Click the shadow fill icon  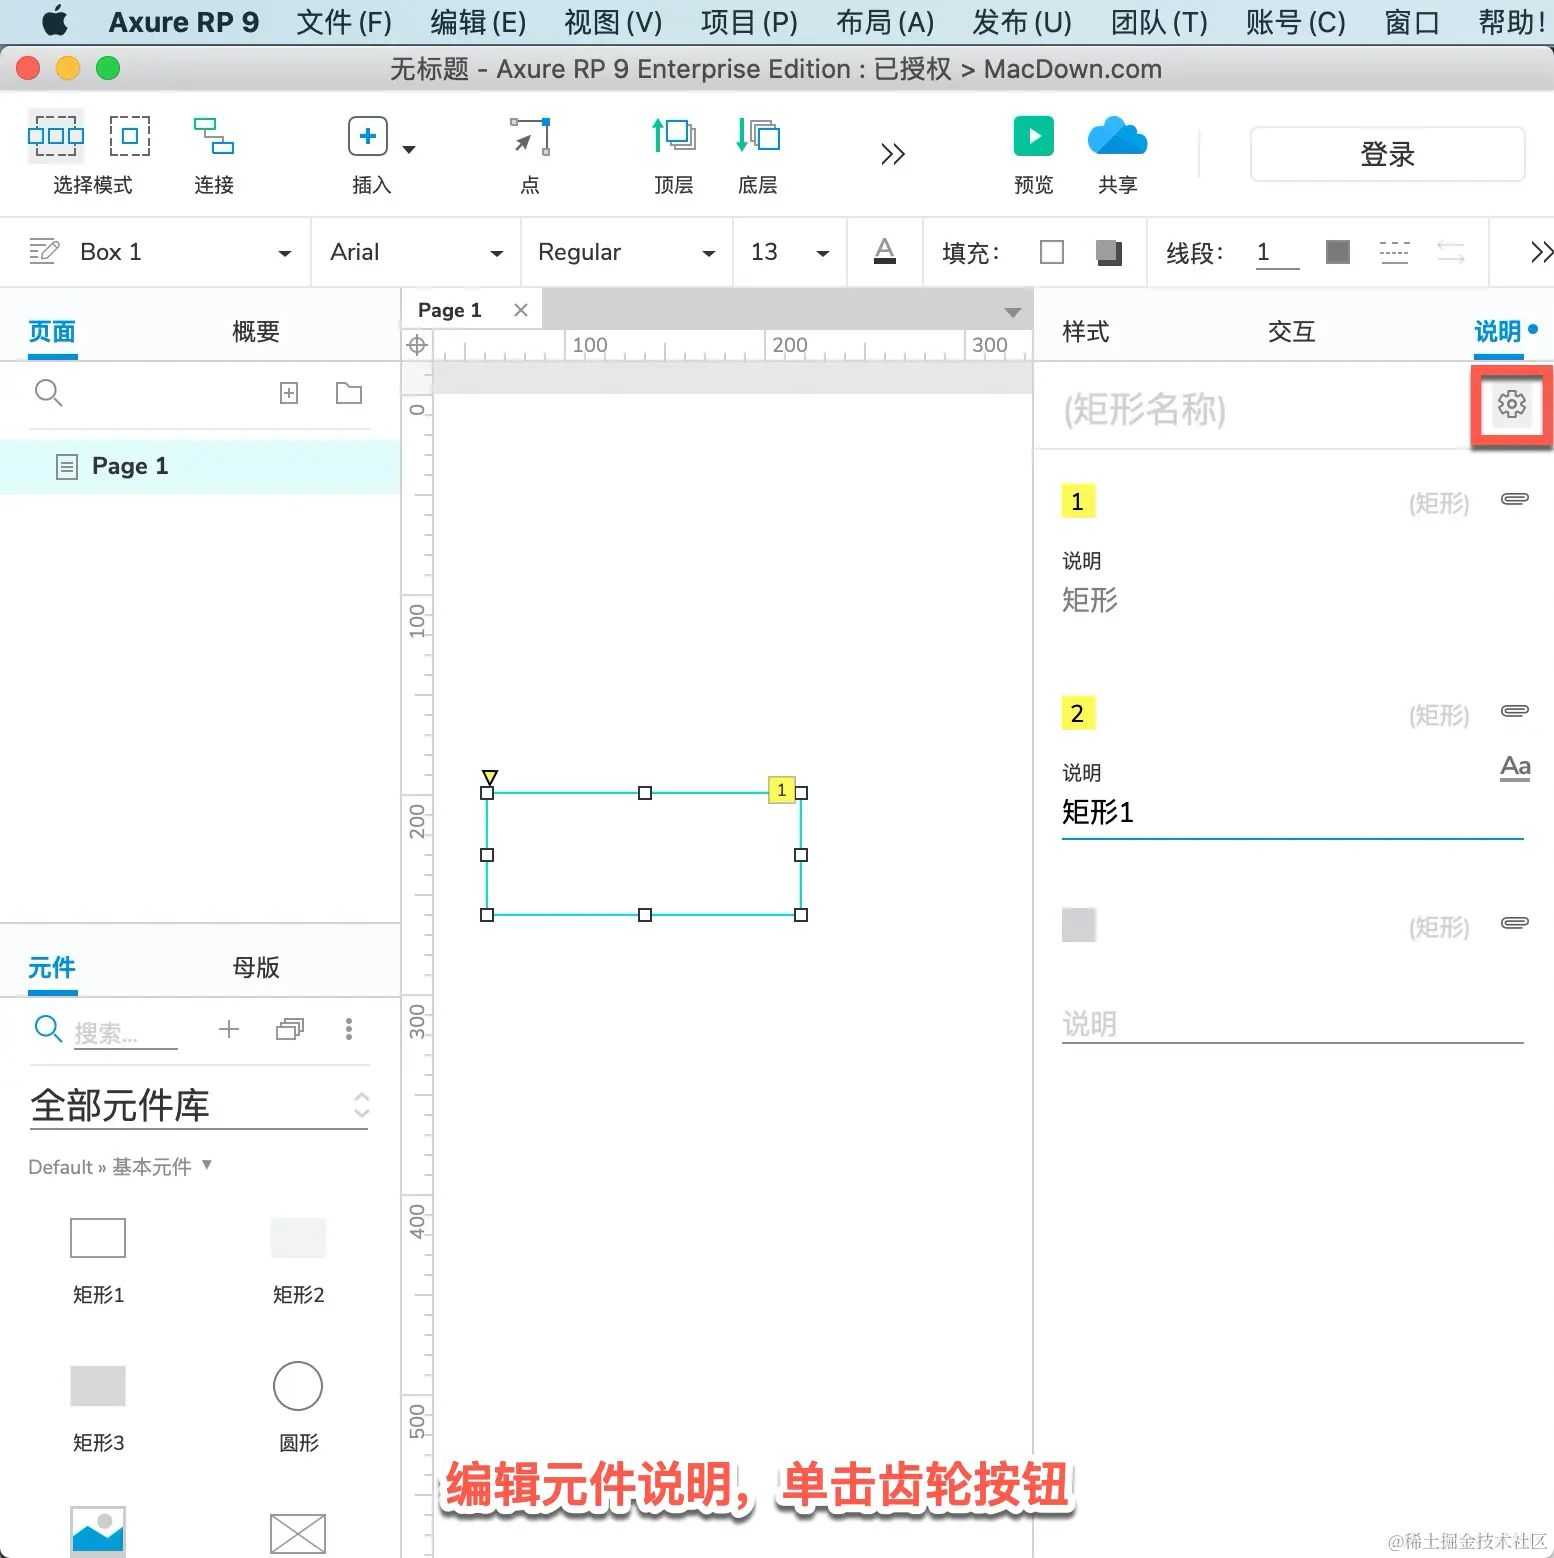point(1109,252)
